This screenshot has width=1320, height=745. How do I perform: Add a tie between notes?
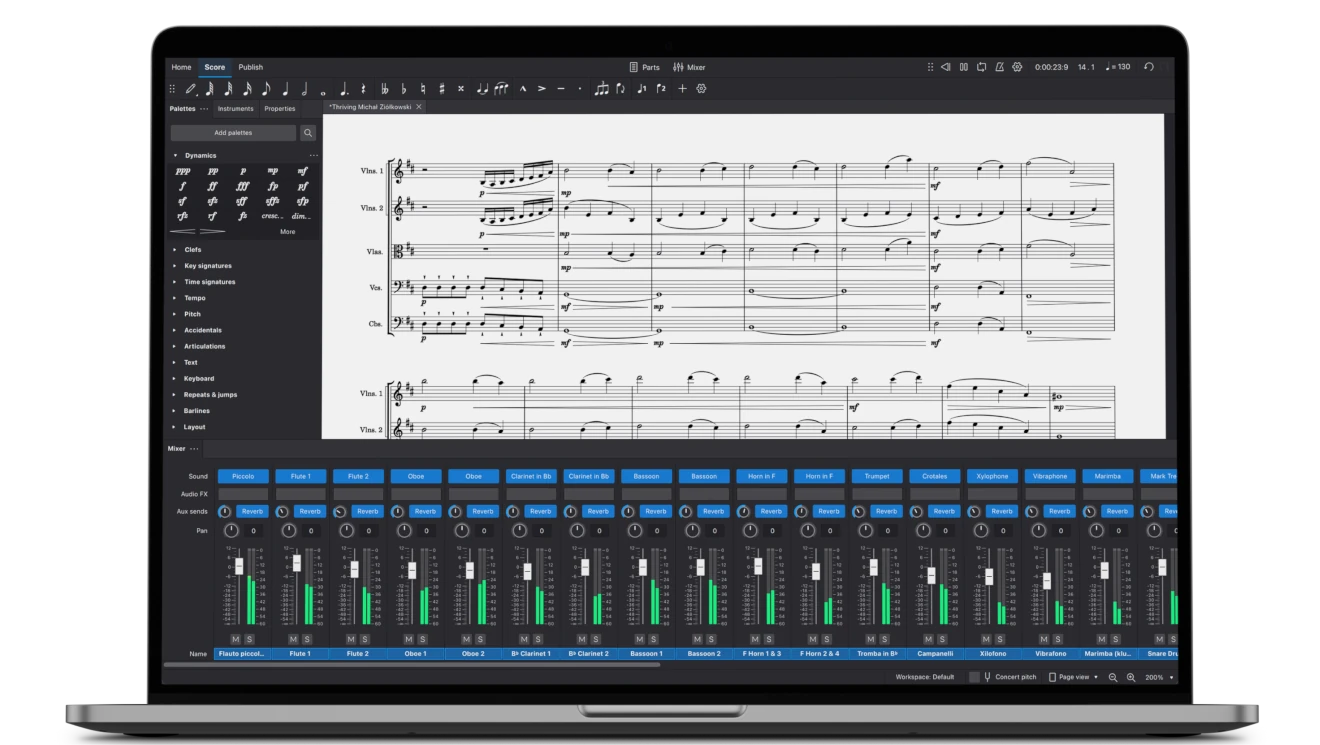pyautogui.click(x=482, y=88)
